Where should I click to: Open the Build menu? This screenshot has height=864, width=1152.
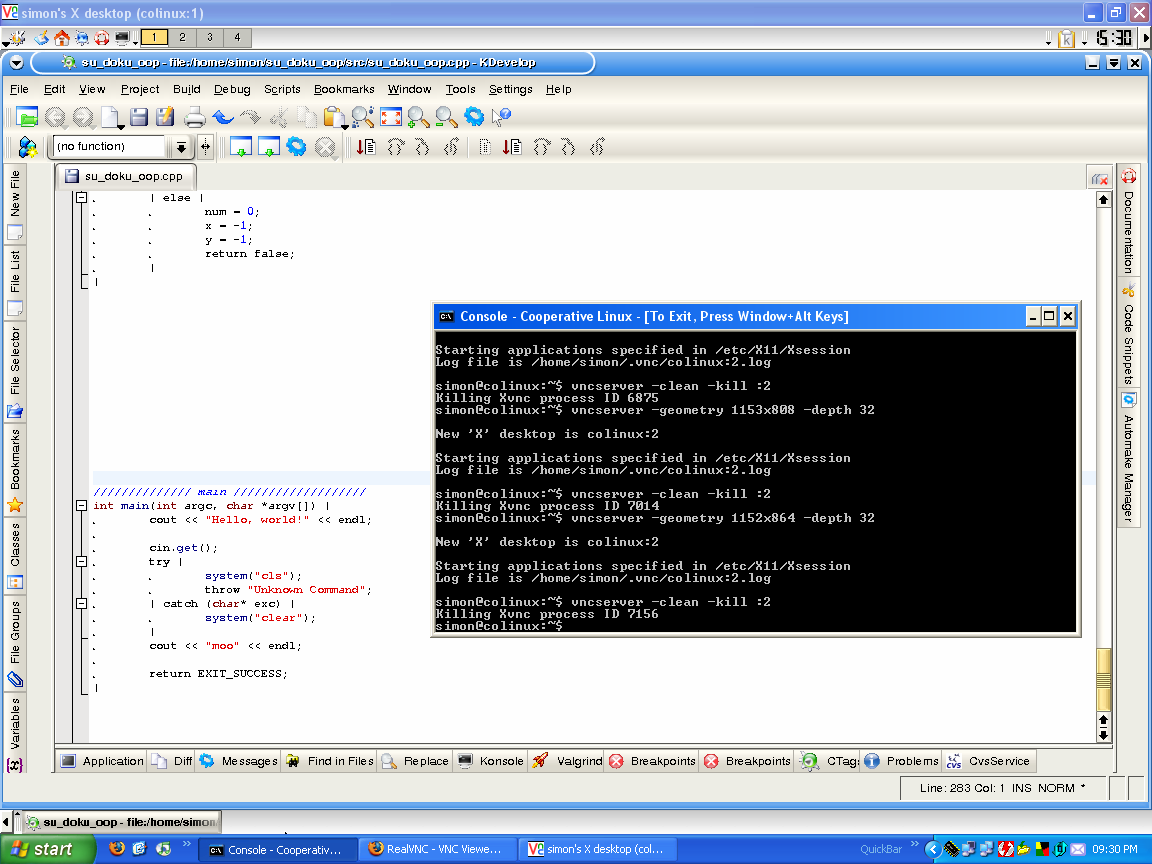pos(187,89)
